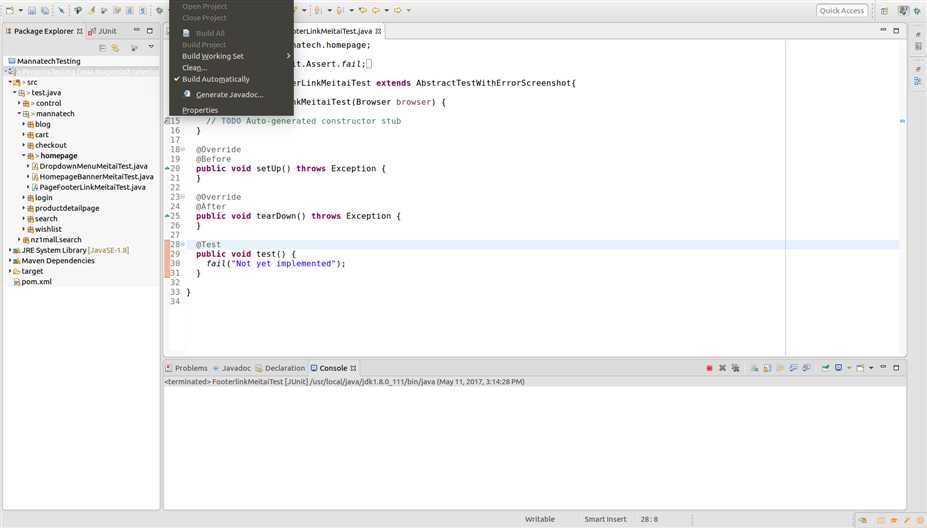Viewport: 927px width, 528px height.
Task: Open the Back navigation history dropdown
Action: 386,11
